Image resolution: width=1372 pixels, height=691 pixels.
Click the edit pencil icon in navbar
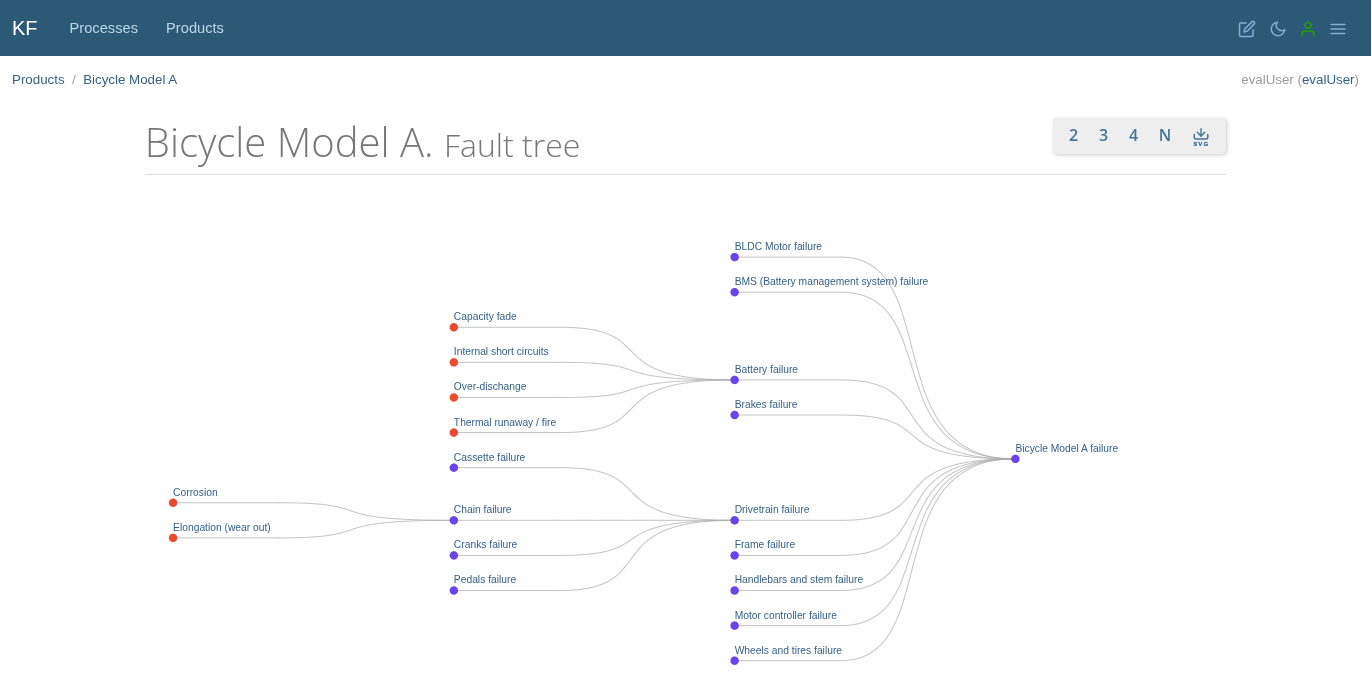tap(1246, 29)
